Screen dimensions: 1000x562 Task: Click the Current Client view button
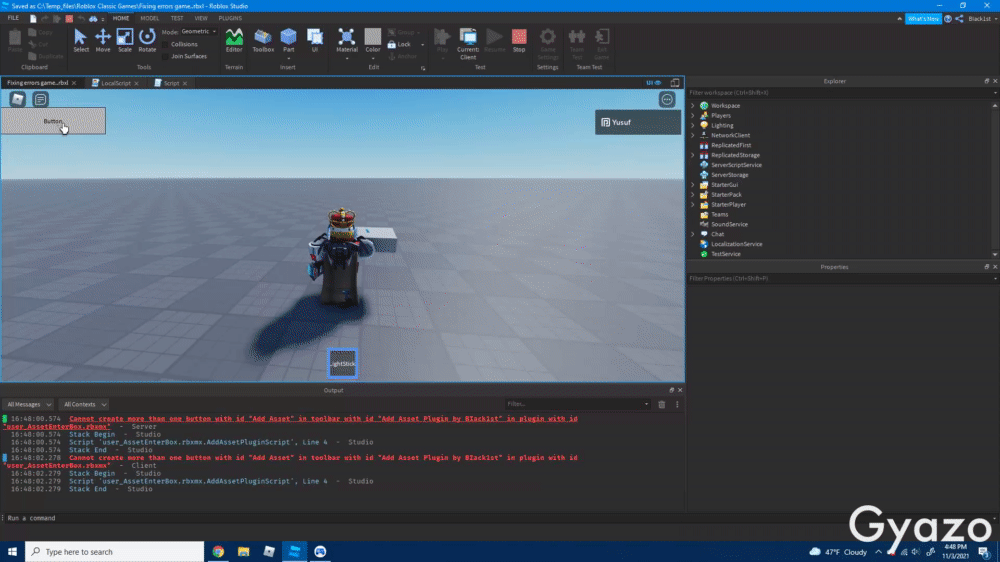[x=467, y=43]
